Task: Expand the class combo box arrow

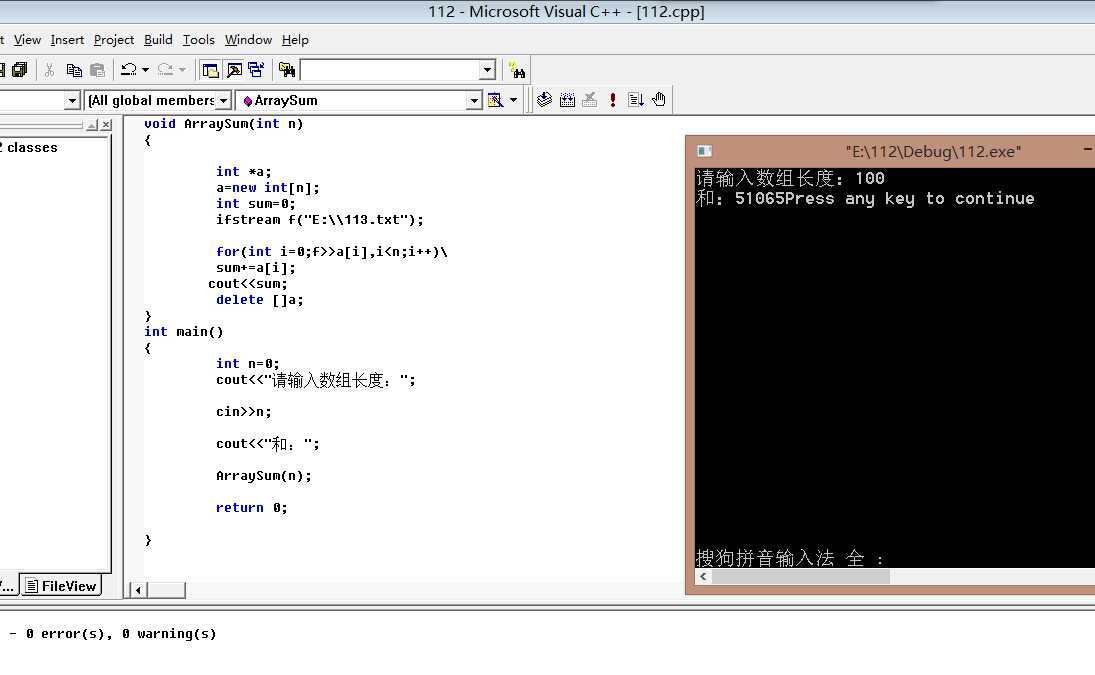Action: pyautogui.click(x=71, y=101)
